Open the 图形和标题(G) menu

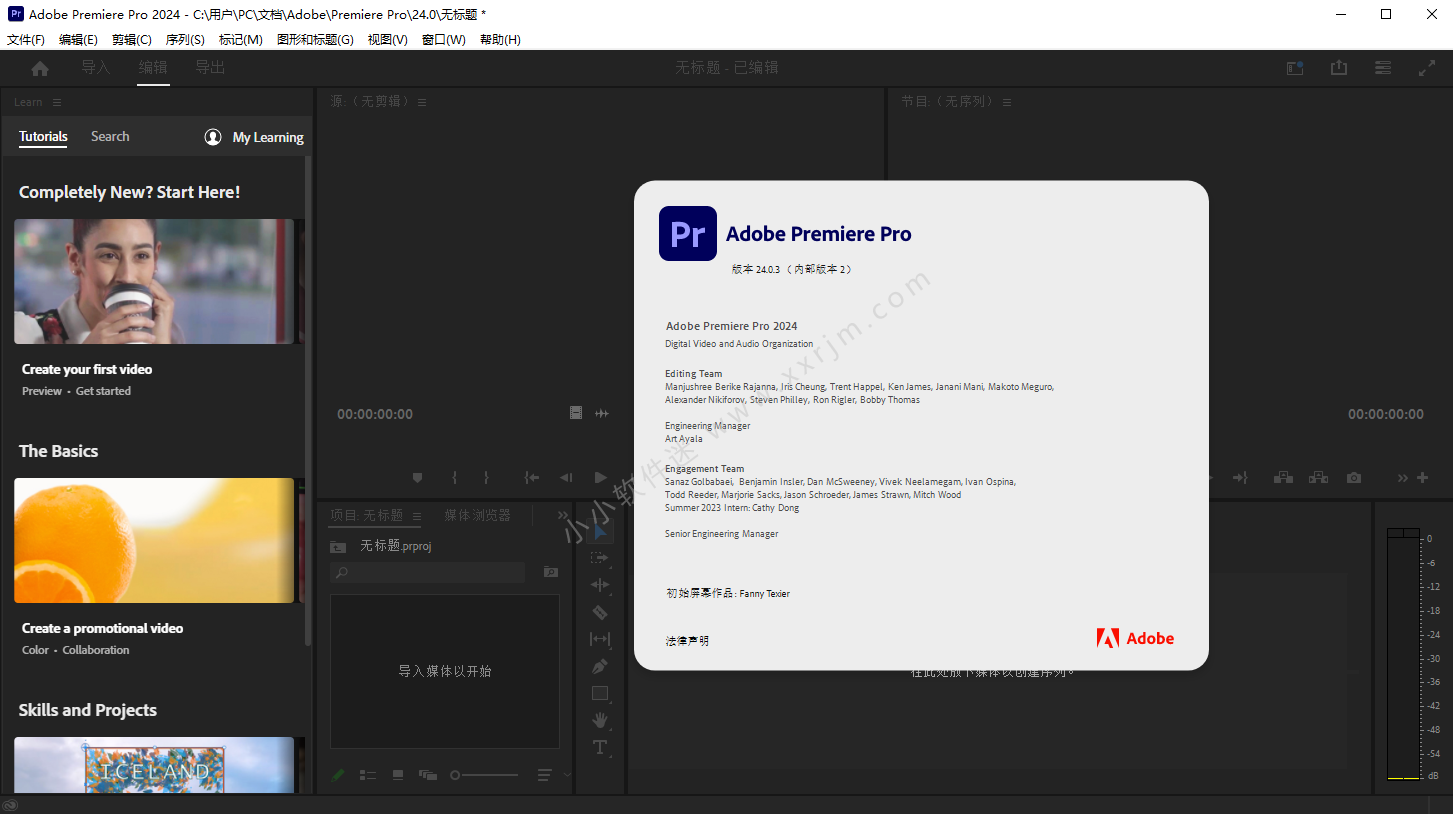(315, 40)
